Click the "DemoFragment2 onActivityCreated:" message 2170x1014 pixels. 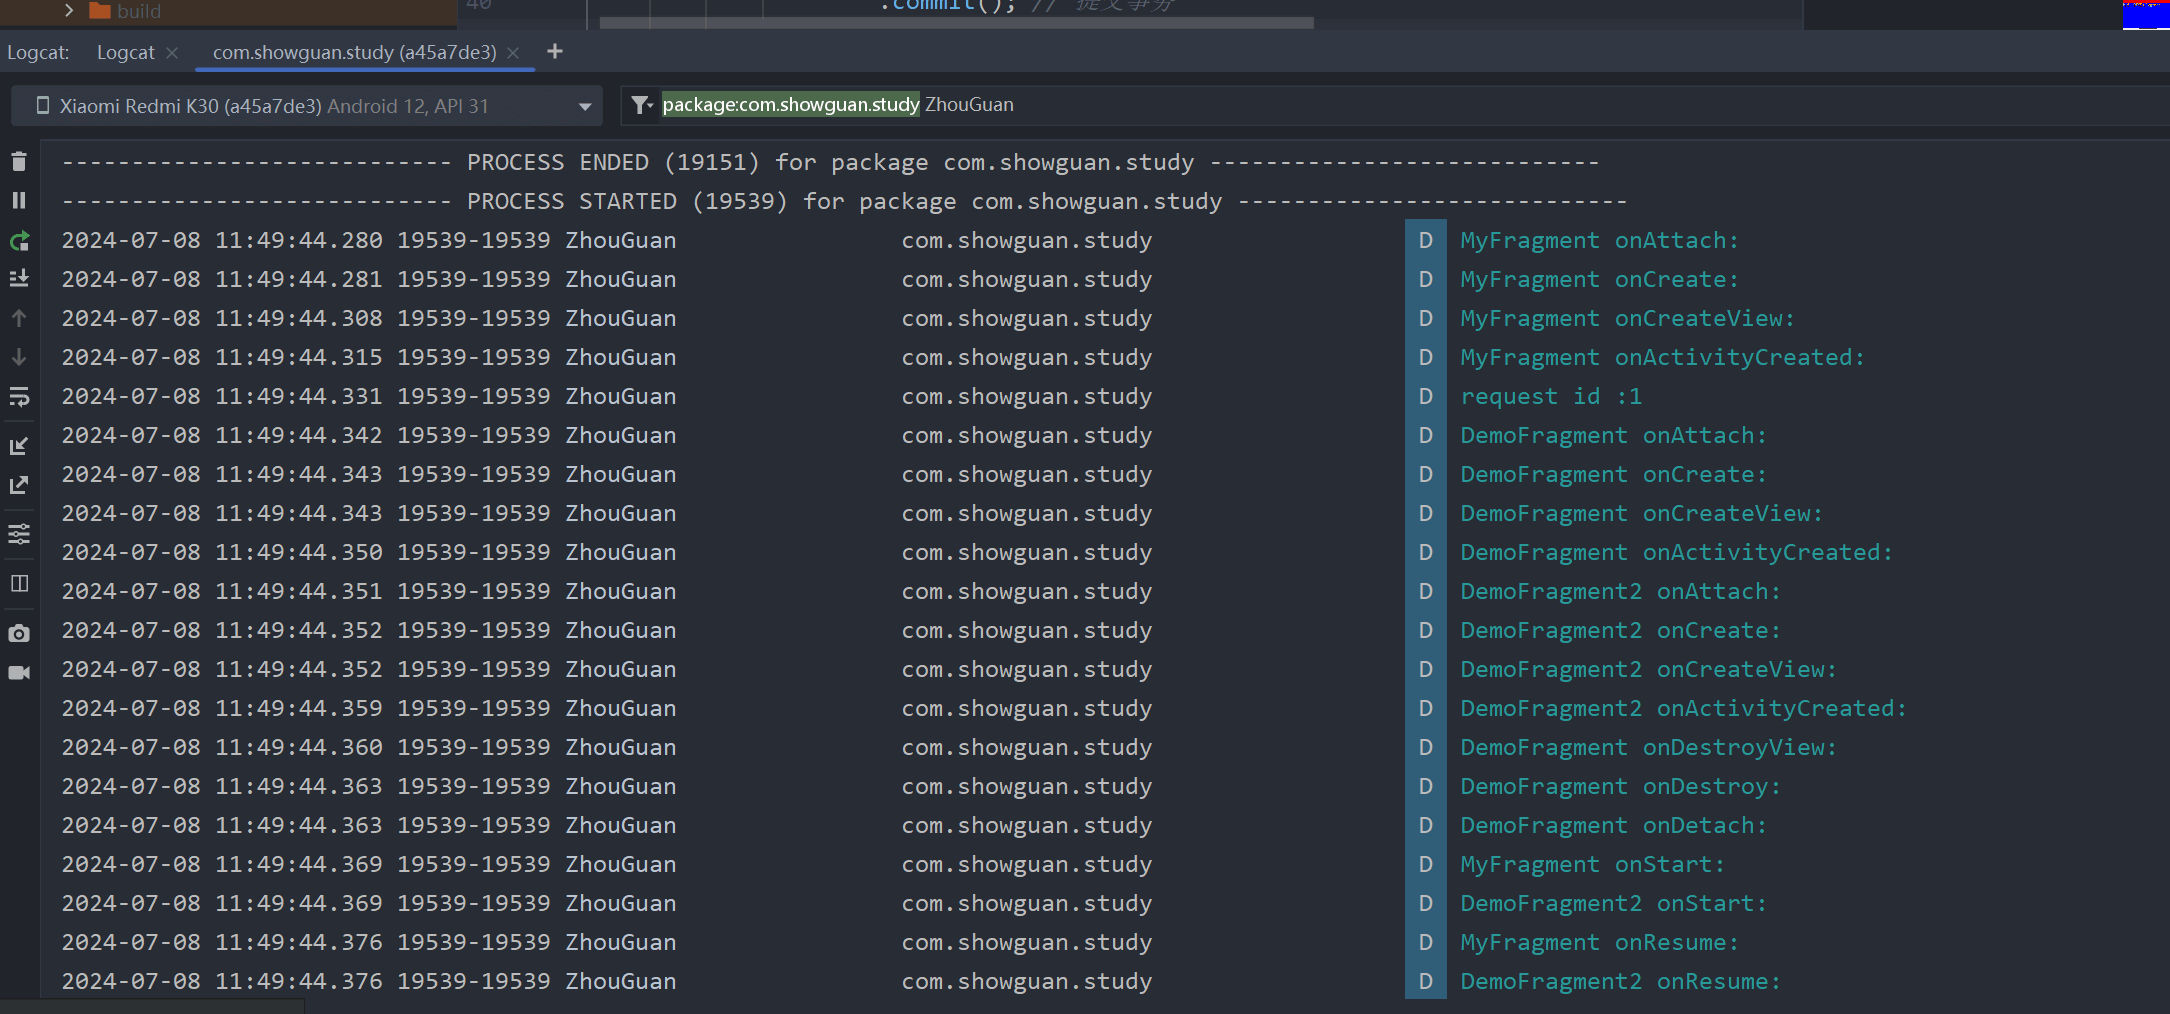pyautogui.click(x=1684, y=708)
